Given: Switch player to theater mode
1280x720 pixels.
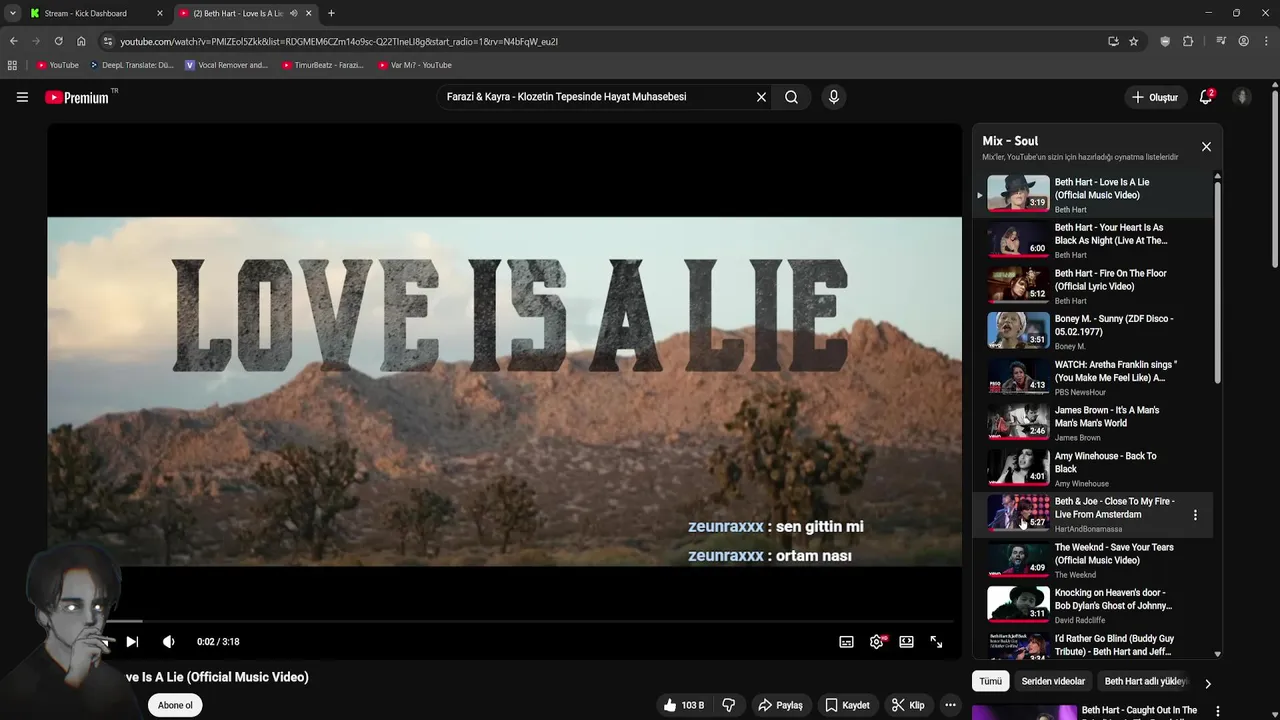Looking at the screenshot, I should click(x=906, y=642).
